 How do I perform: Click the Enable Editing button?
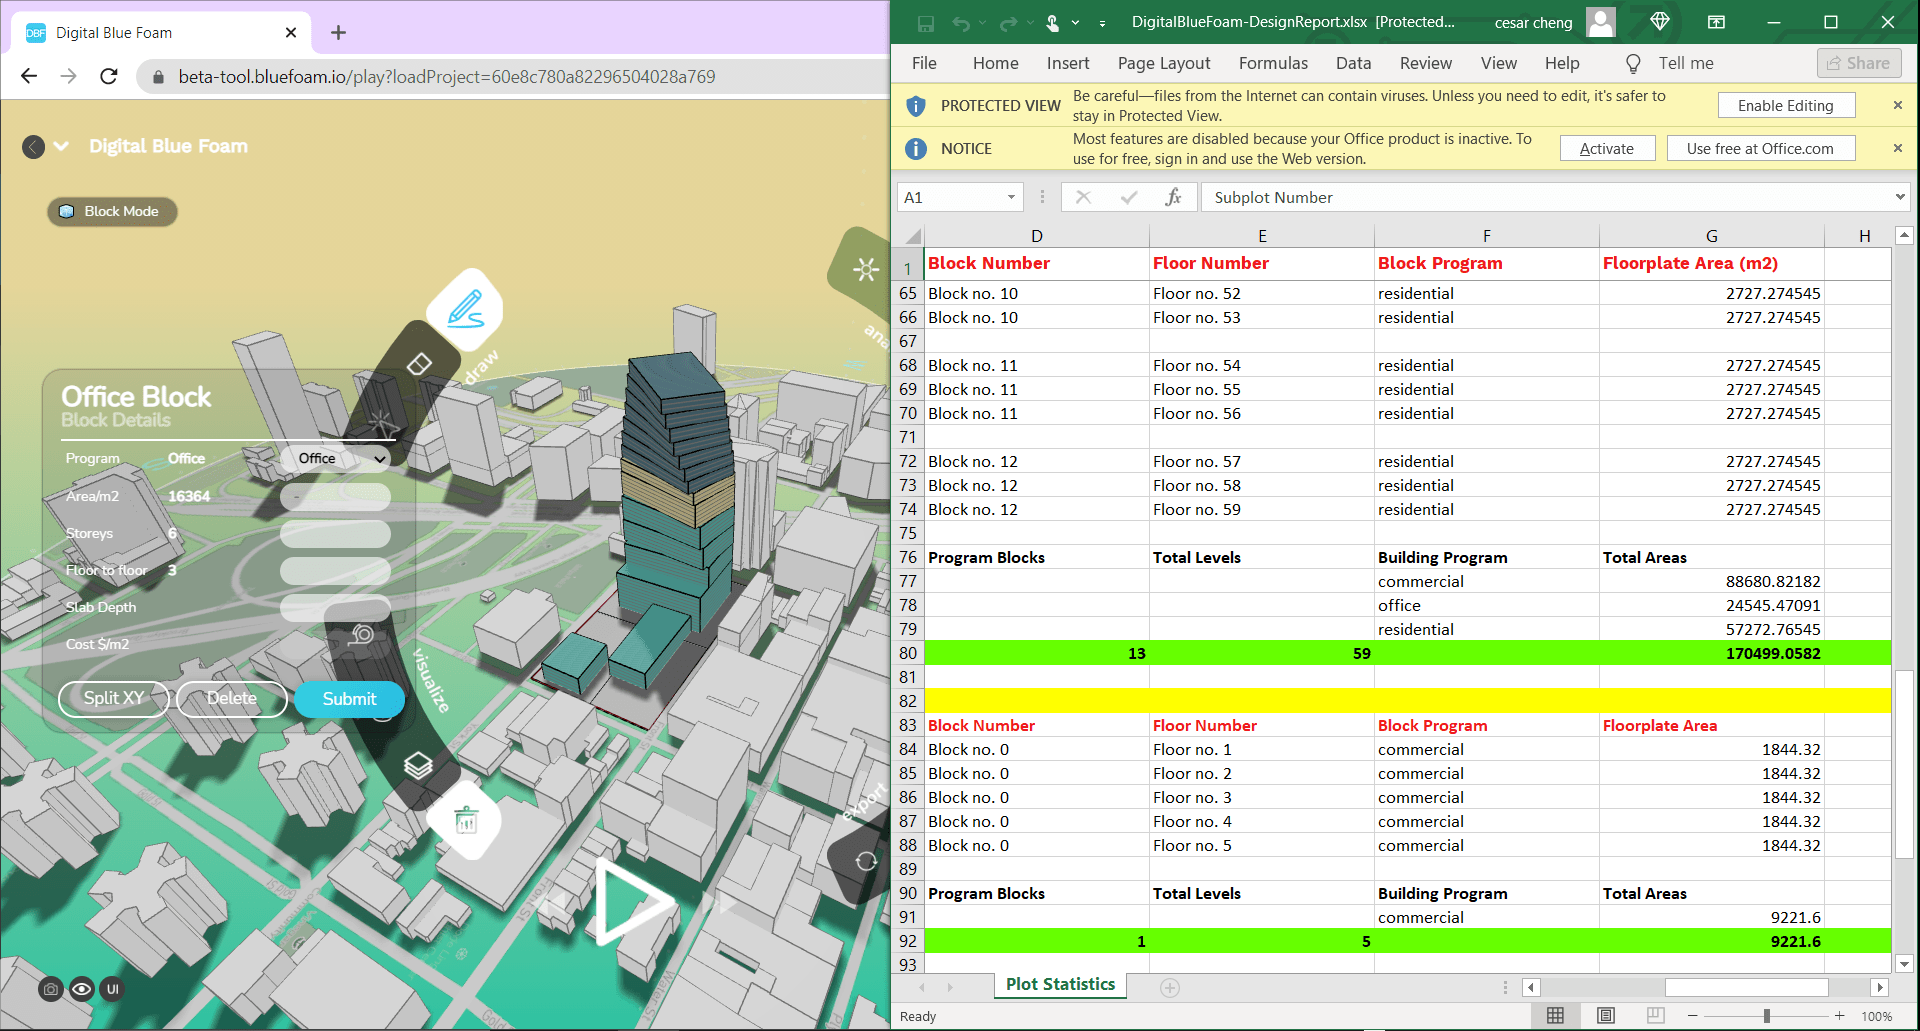point(1785,105)
